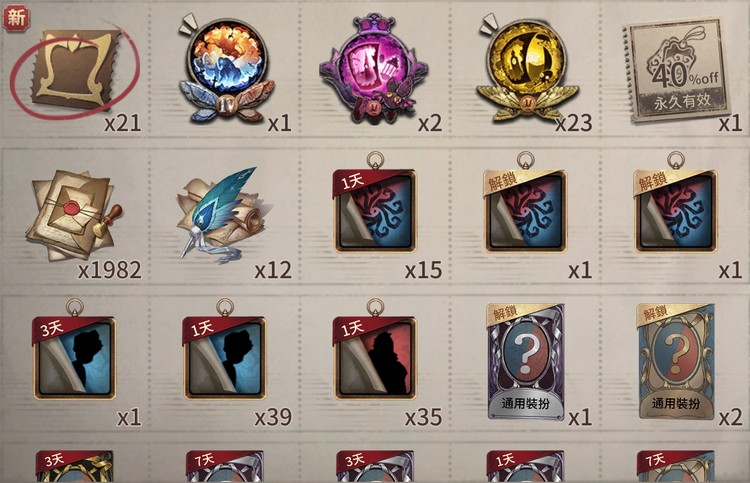Select the golden orb essence x23
Image resolution: width=750 pixels, height=483 pixels.
tap(526, 69)
